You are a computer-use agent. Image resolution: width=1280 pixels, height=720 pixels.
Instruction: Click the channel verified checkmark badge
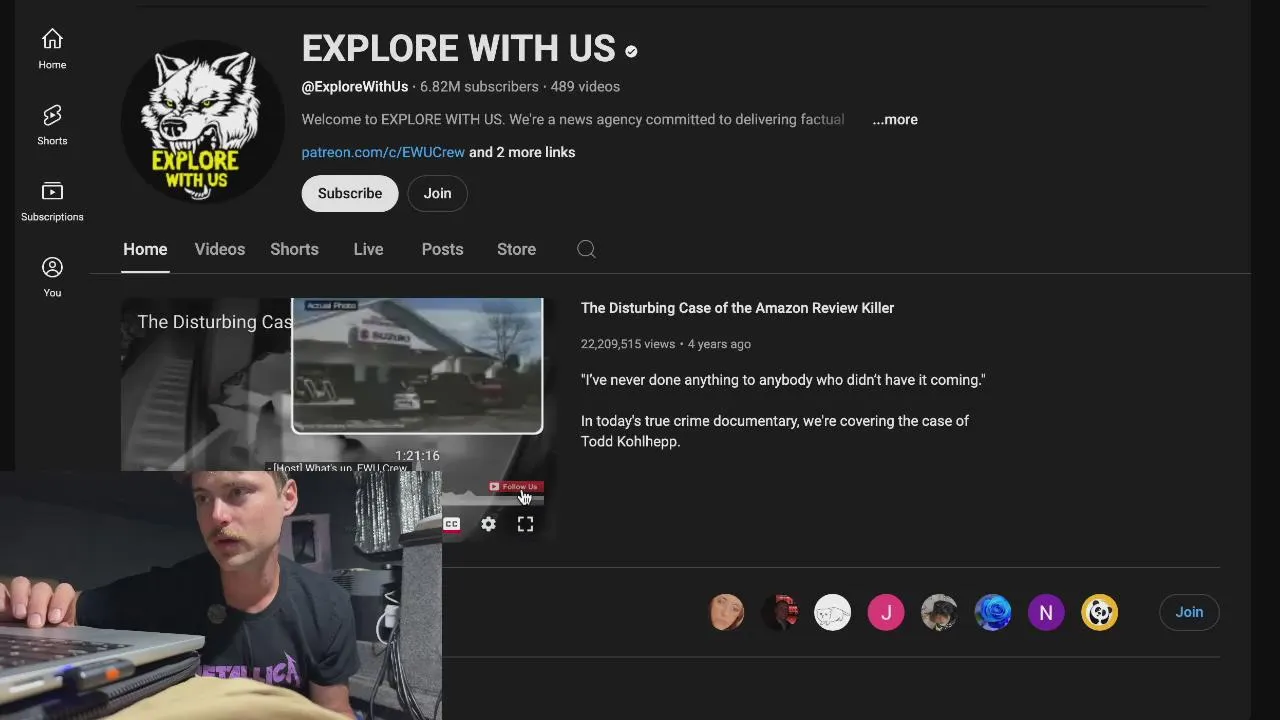631,51
